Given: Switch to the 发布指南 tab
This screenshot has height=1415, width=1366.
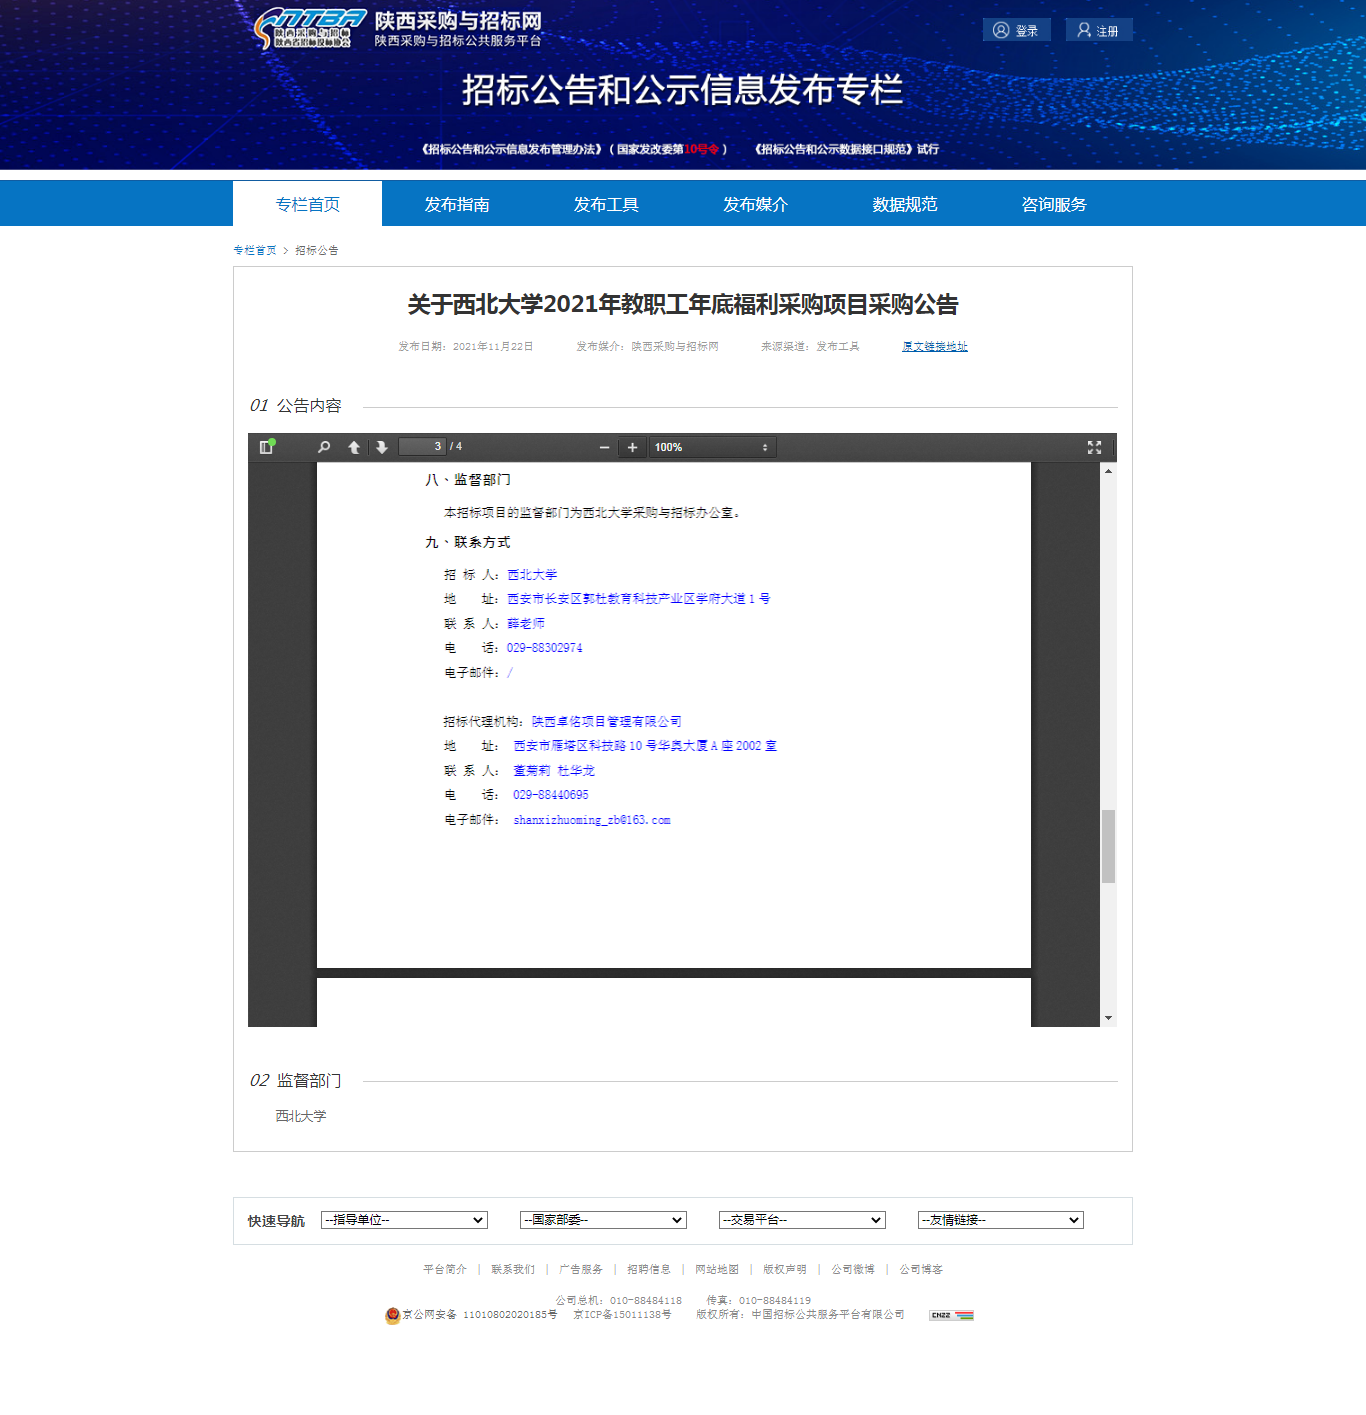Looking at the screenshot, I should tap(457, 204).
